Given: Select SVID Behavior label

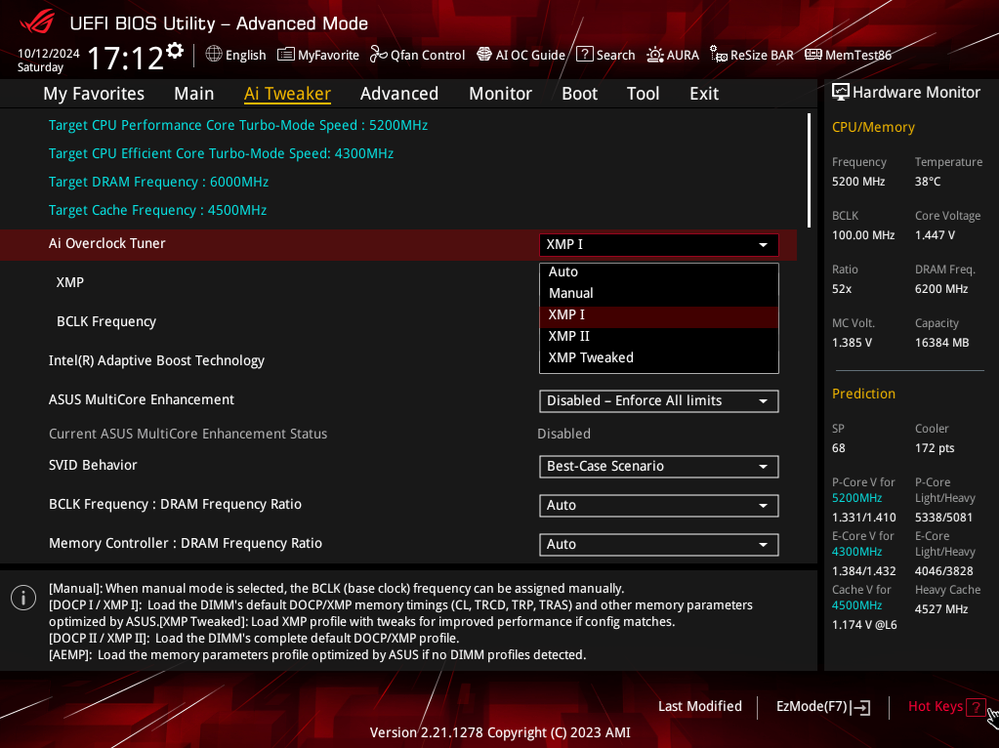Looking at the screenshot, I should [x=93, y=465].
